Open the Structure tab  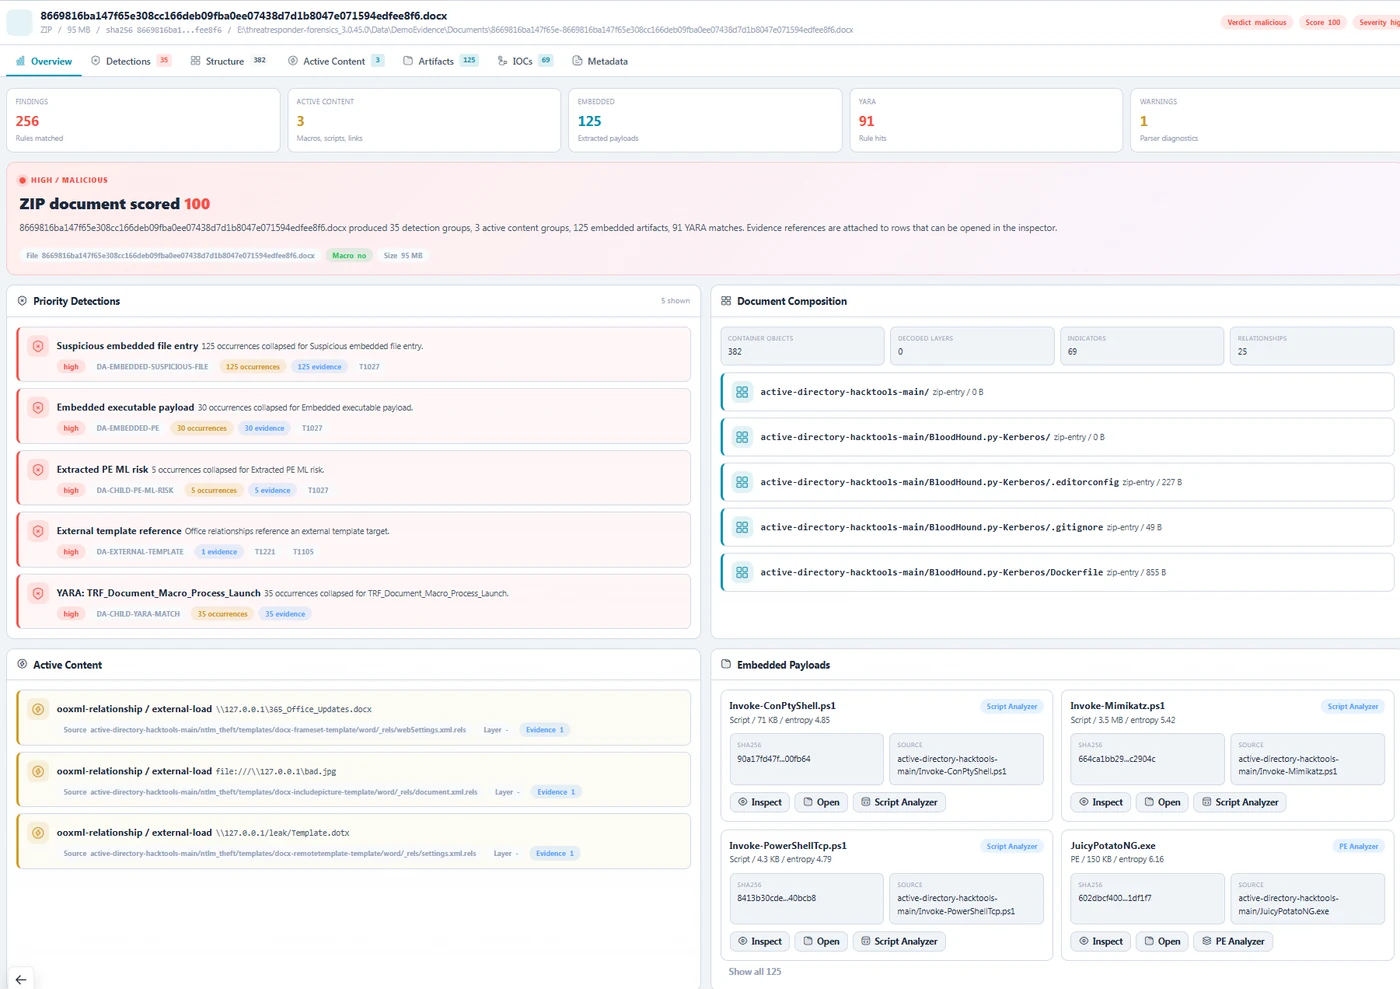[x=228, y=61]
